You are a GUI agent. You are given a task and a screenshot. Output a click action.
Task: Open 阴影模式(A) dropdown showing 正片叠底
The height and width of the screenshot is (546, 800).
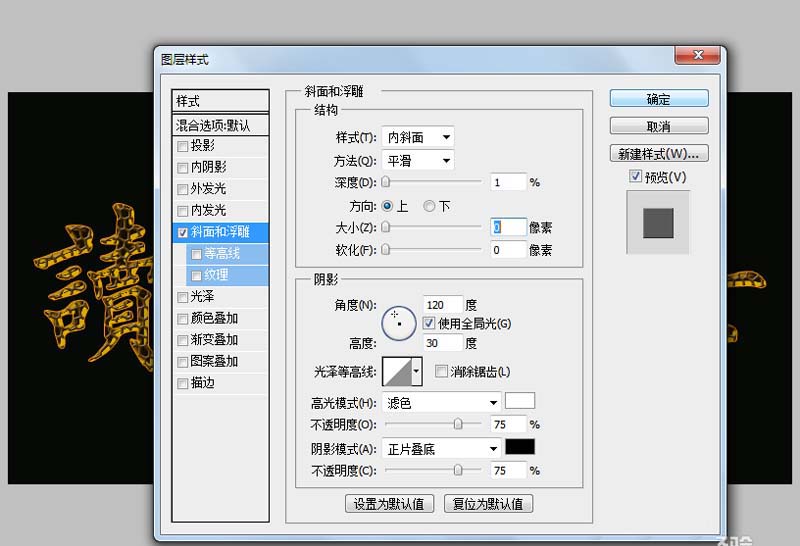(441, 449)
